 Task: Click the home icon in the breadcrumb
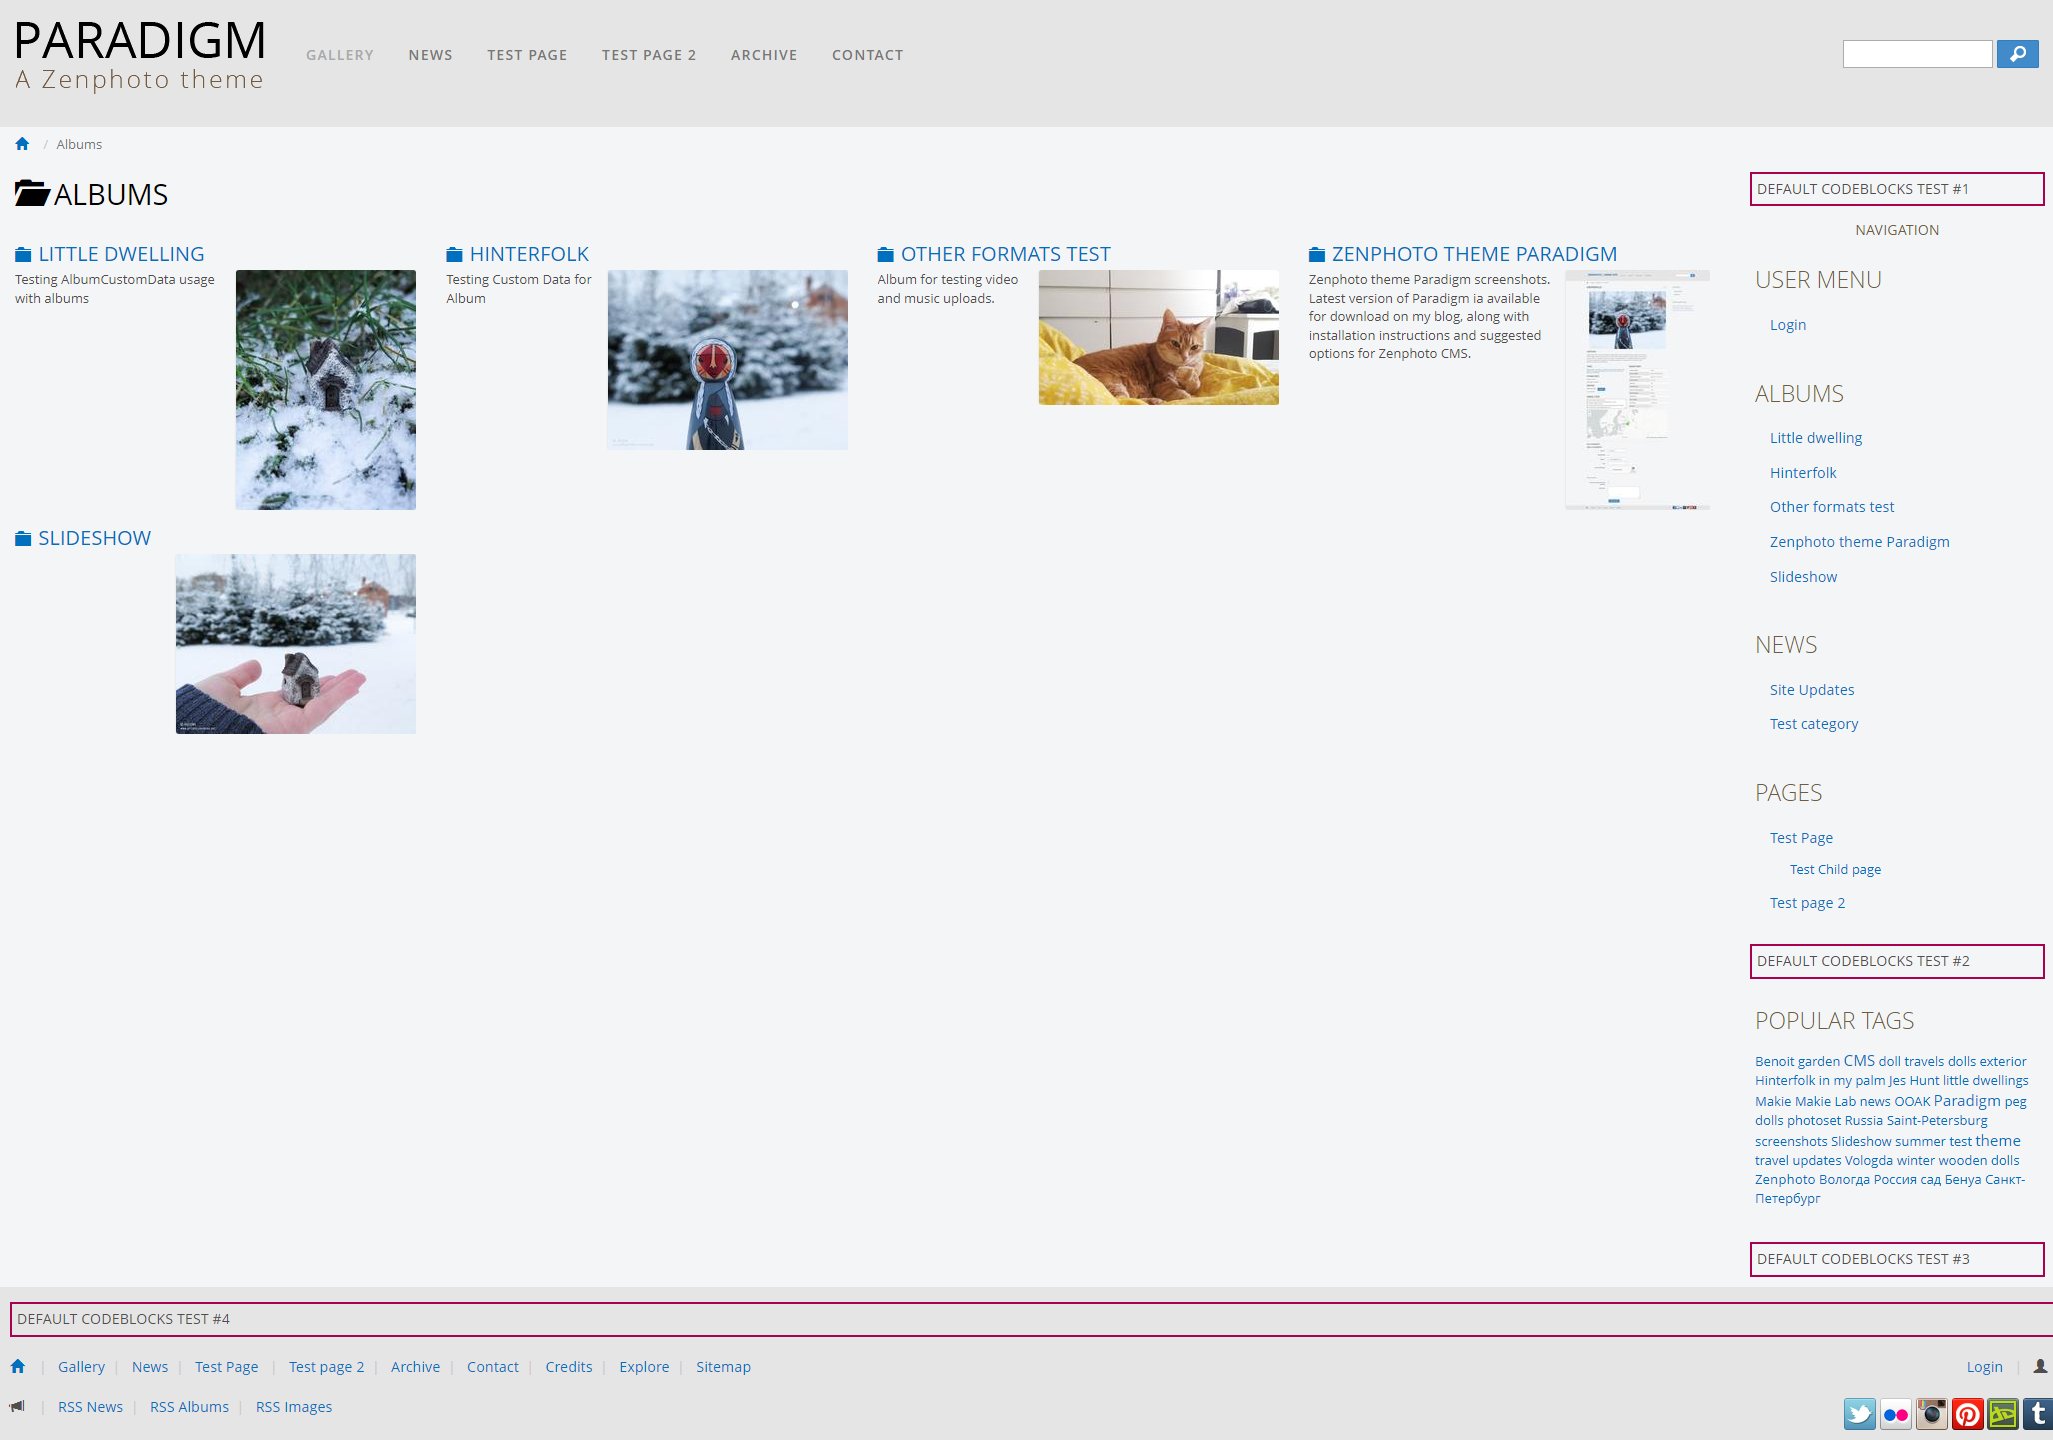tap(22, 143)
